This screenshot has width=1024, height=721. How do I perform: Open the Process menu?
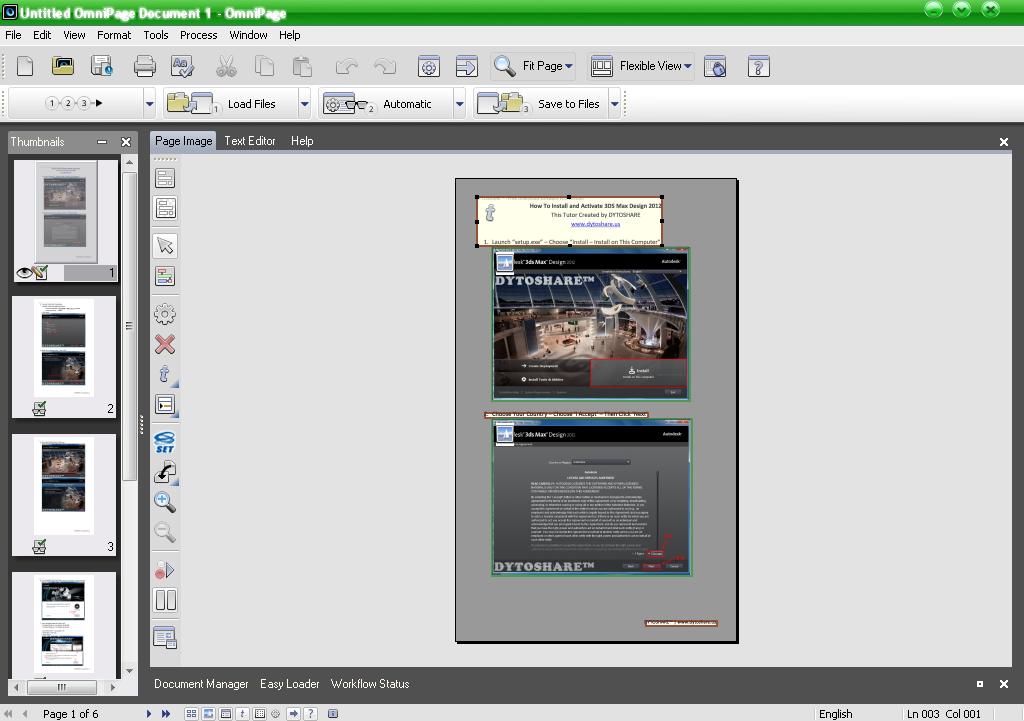click(x=199, y=35)
